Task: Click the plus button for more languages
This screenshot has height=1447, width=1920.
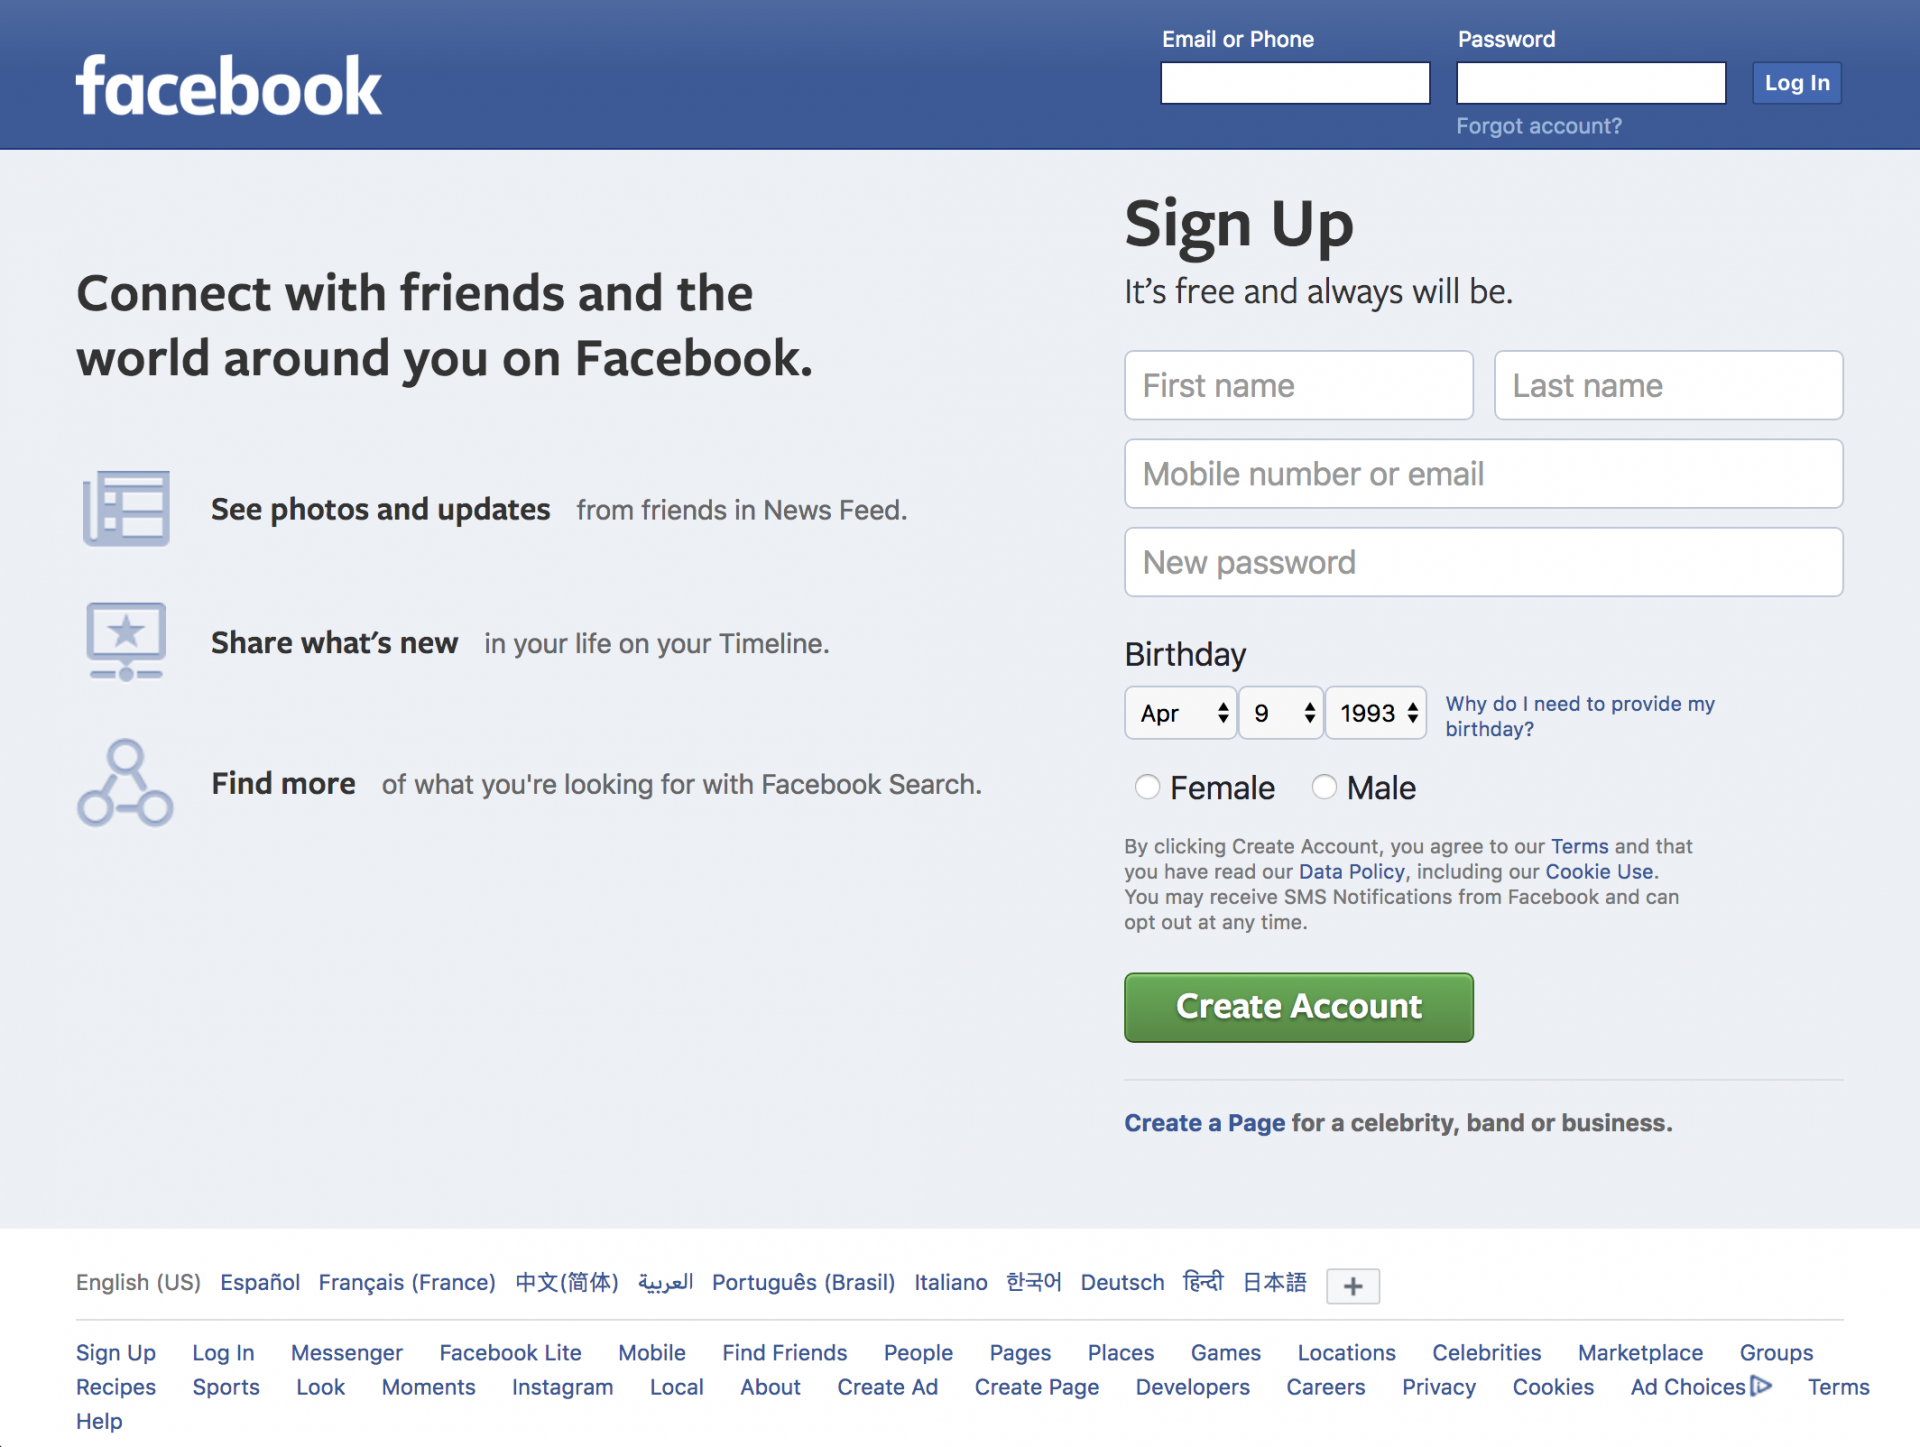Action: [1352, 1286]
